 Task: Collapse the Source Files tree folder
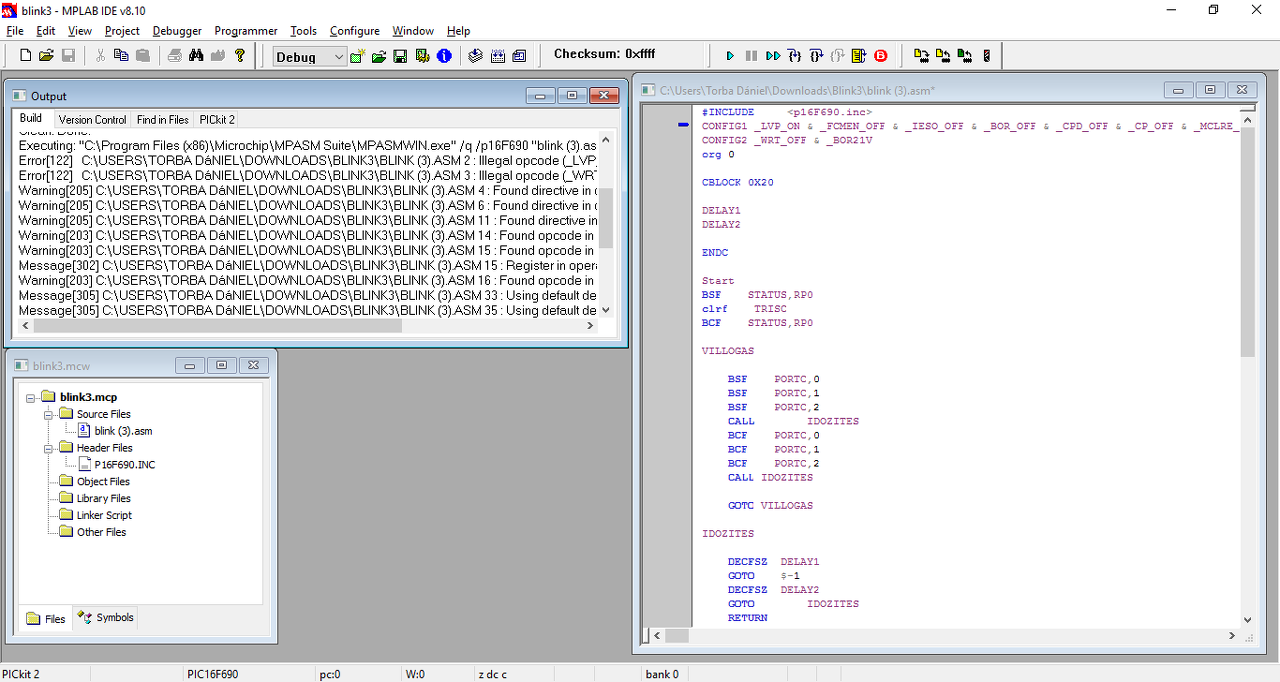pos(47,414)
